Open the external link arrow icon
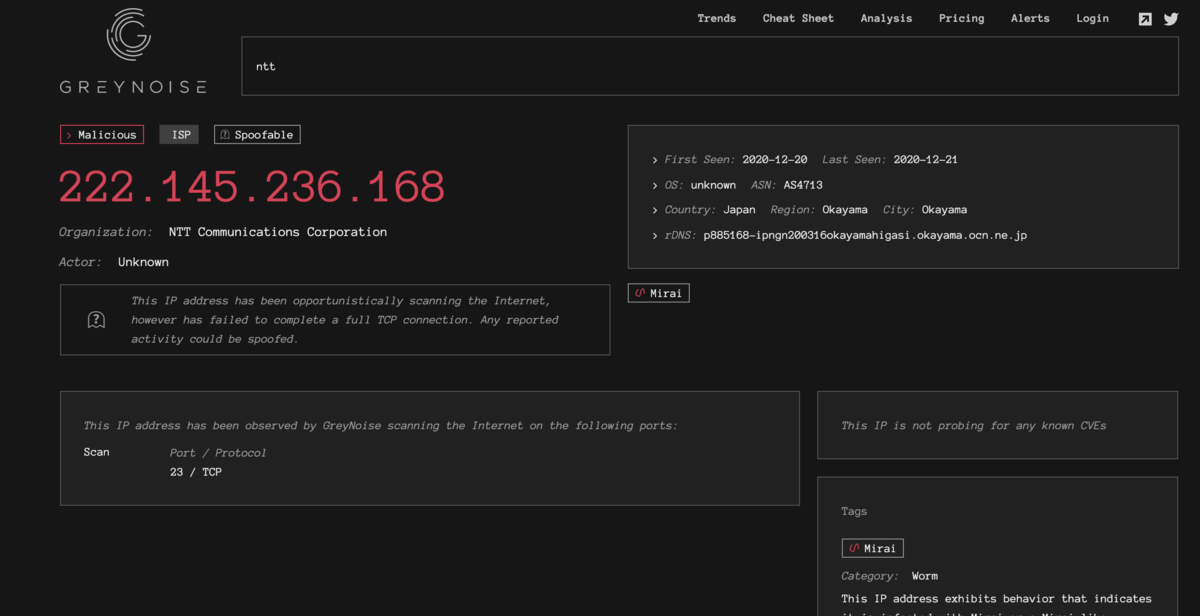Viewport: 1200px width, 616px height. (1145, 19)
